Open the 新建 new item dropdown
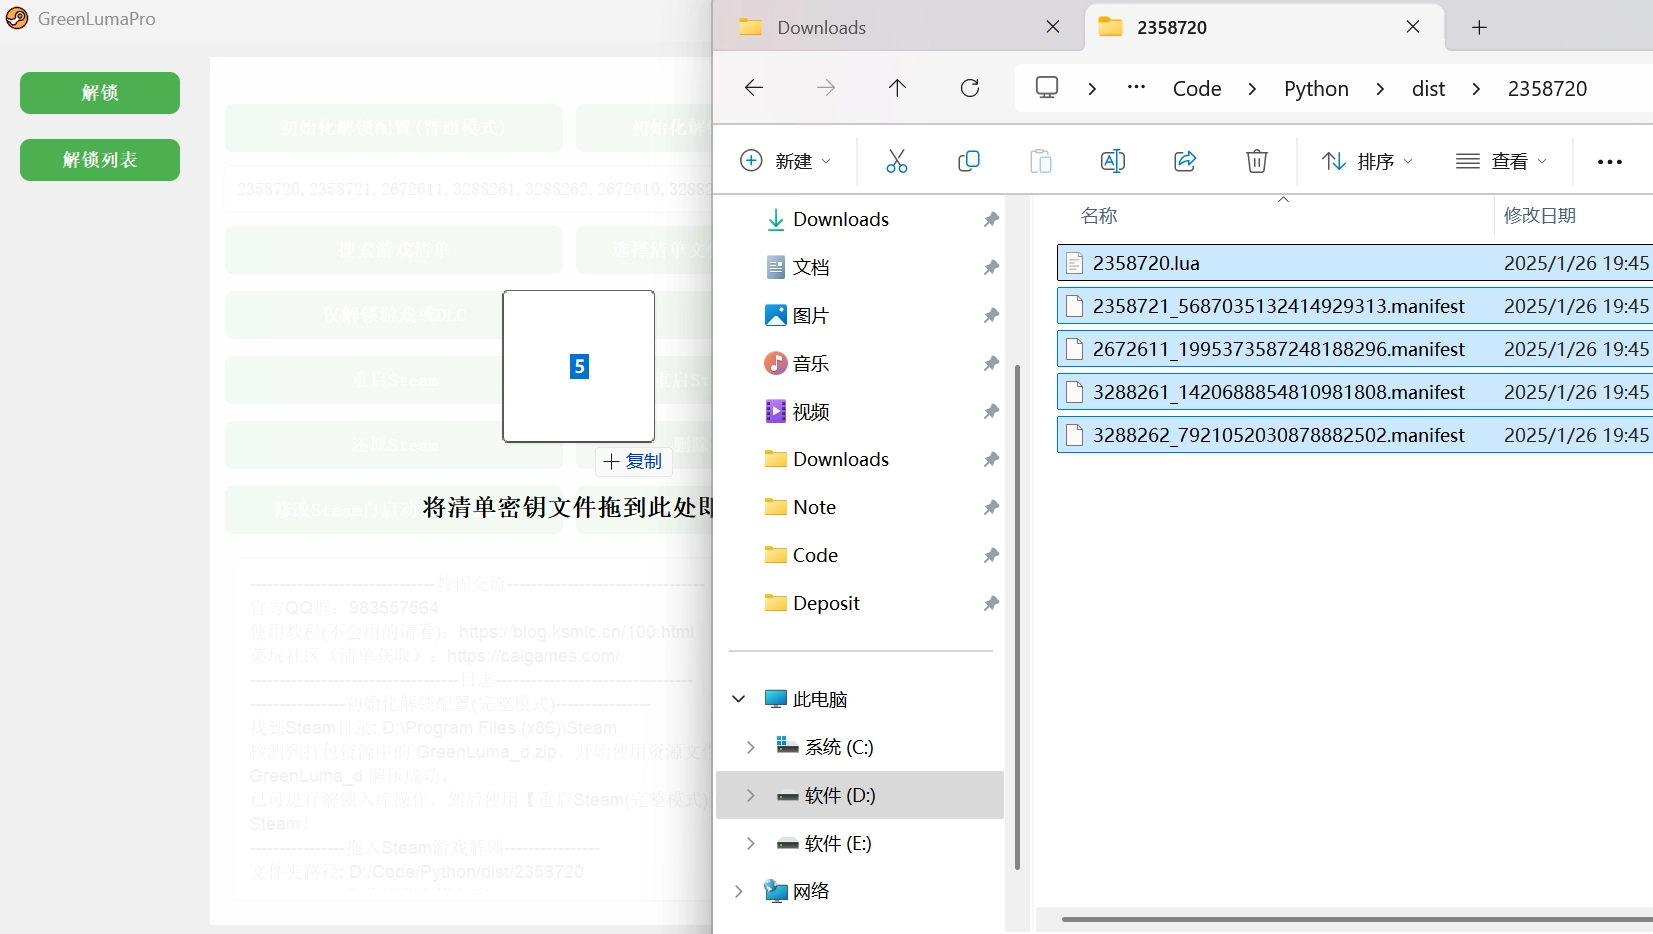The width and height of the screenshot is (1653, 934). click(786, 161)
